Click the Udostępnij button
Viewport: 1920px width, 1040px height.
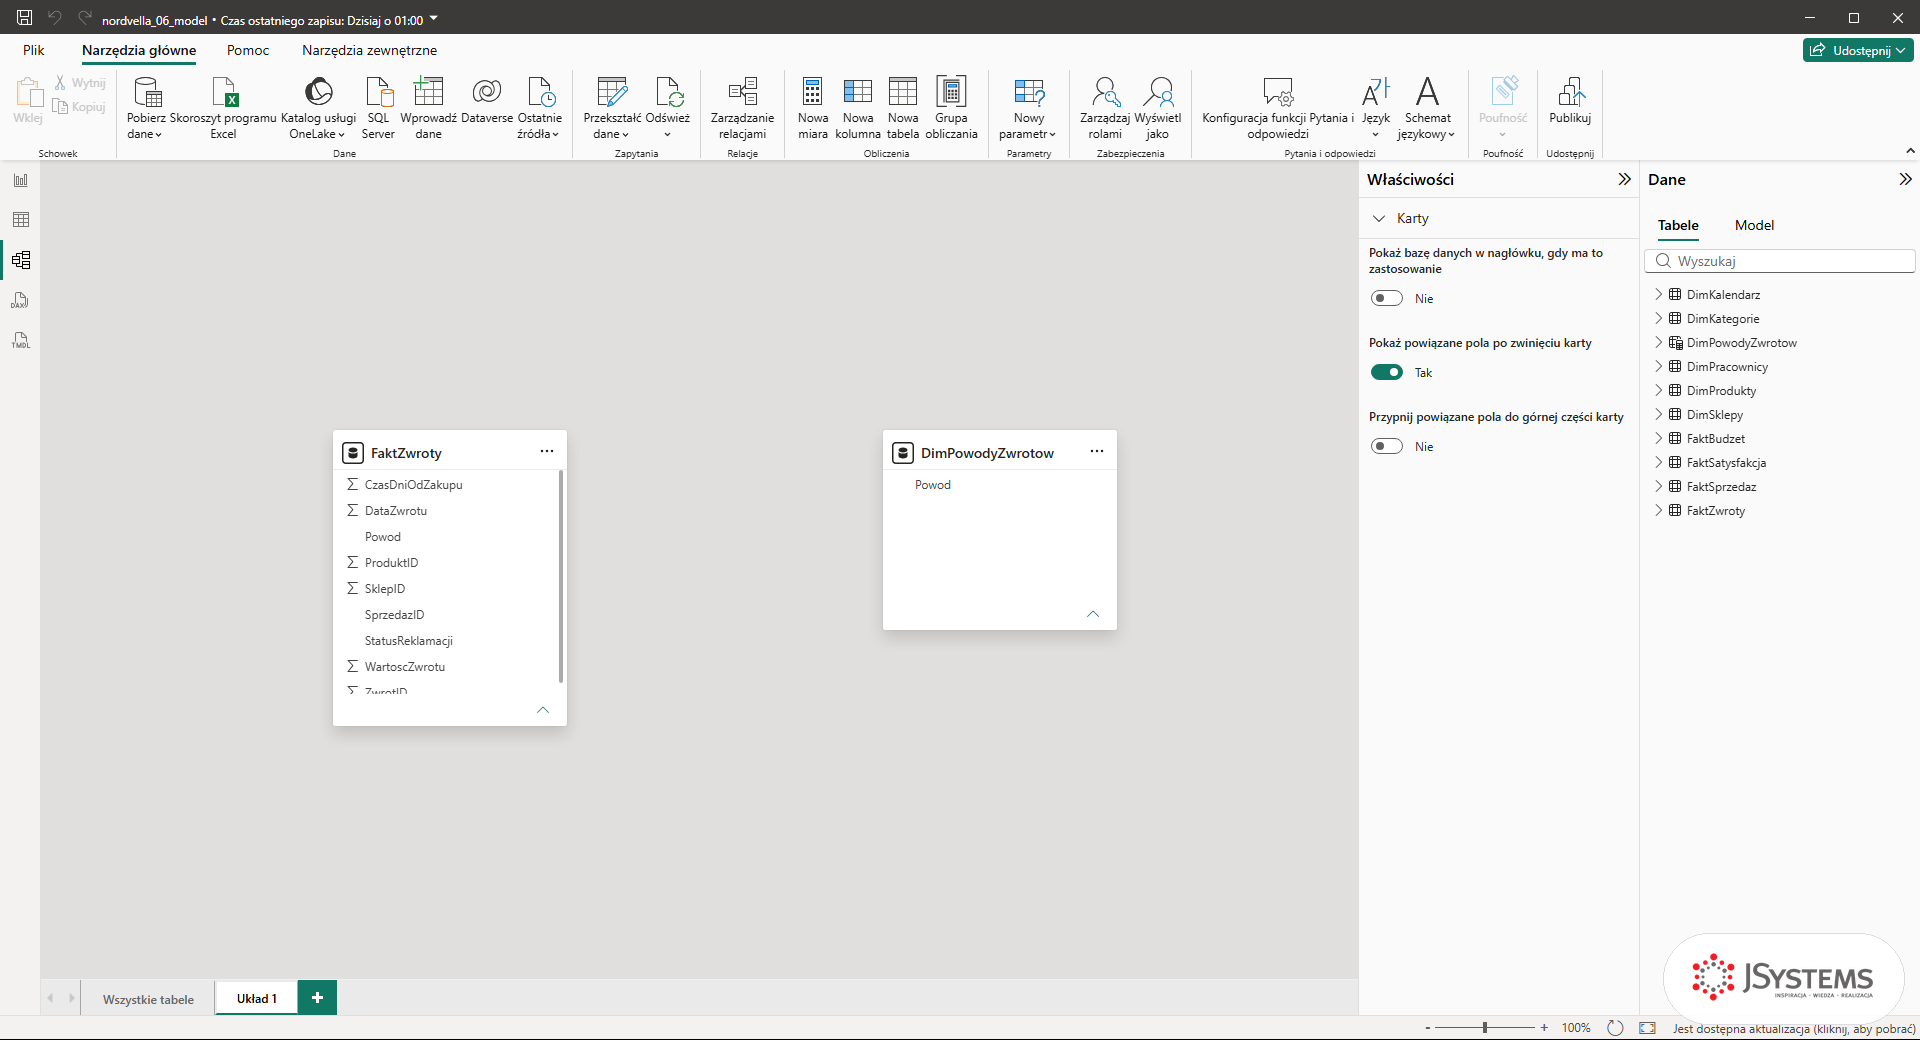tap(1858, 50)
